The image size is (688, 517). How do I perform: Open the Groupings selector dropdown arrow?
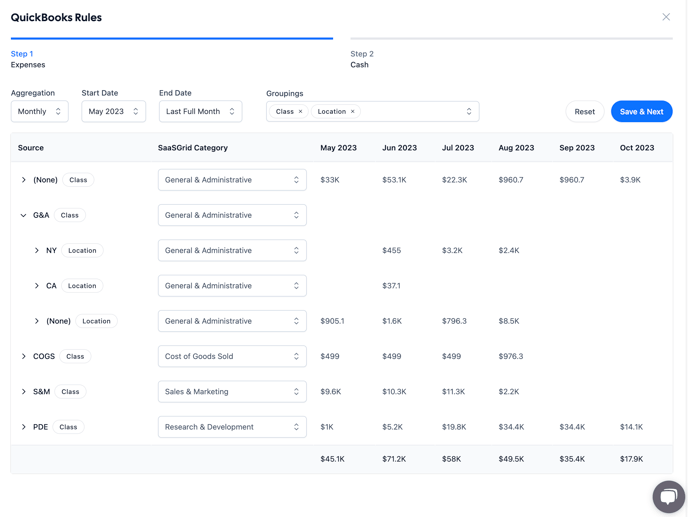coord(468,112)
